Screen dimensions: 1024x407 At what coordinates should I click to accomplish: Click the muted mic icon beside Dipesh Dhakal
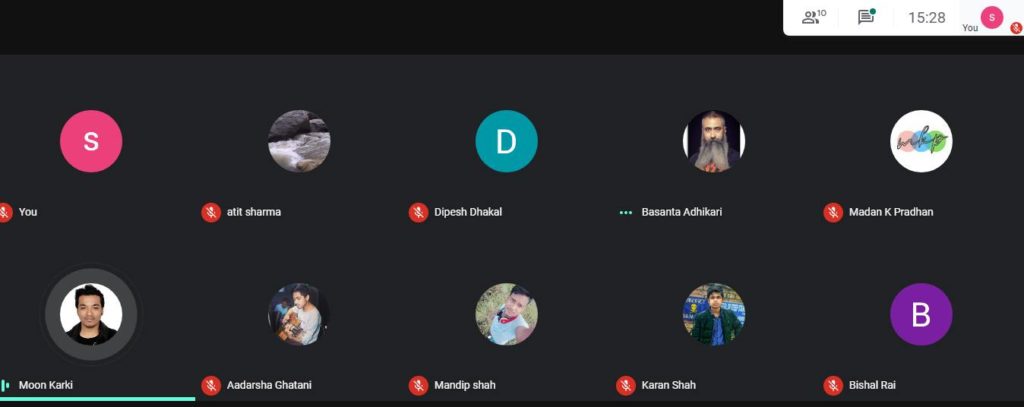click(x=418, y=212)
